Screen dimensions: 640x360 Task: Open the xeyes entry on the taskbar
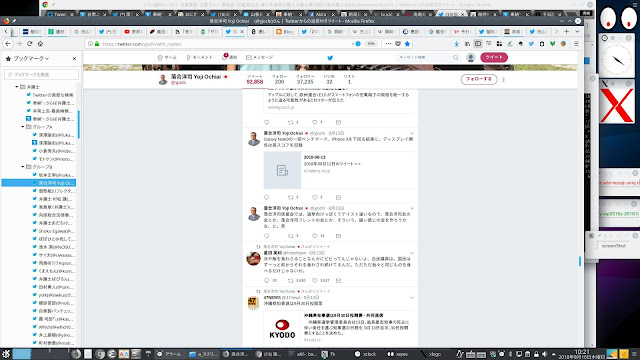click(x=398, y=354)
